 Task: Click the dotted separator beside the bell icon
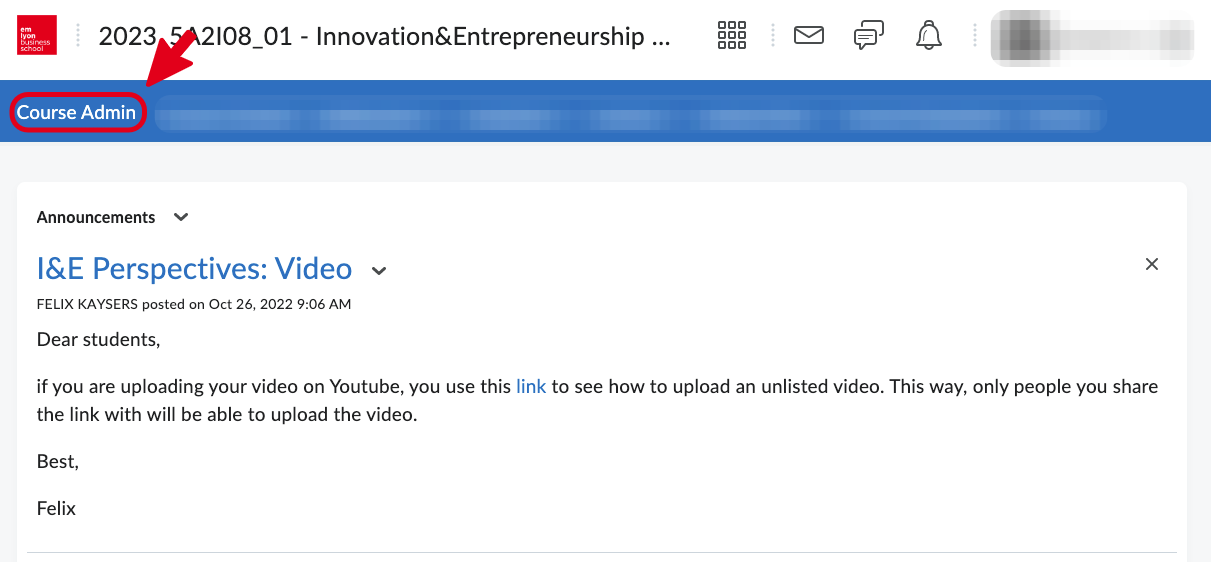[974, 36]
